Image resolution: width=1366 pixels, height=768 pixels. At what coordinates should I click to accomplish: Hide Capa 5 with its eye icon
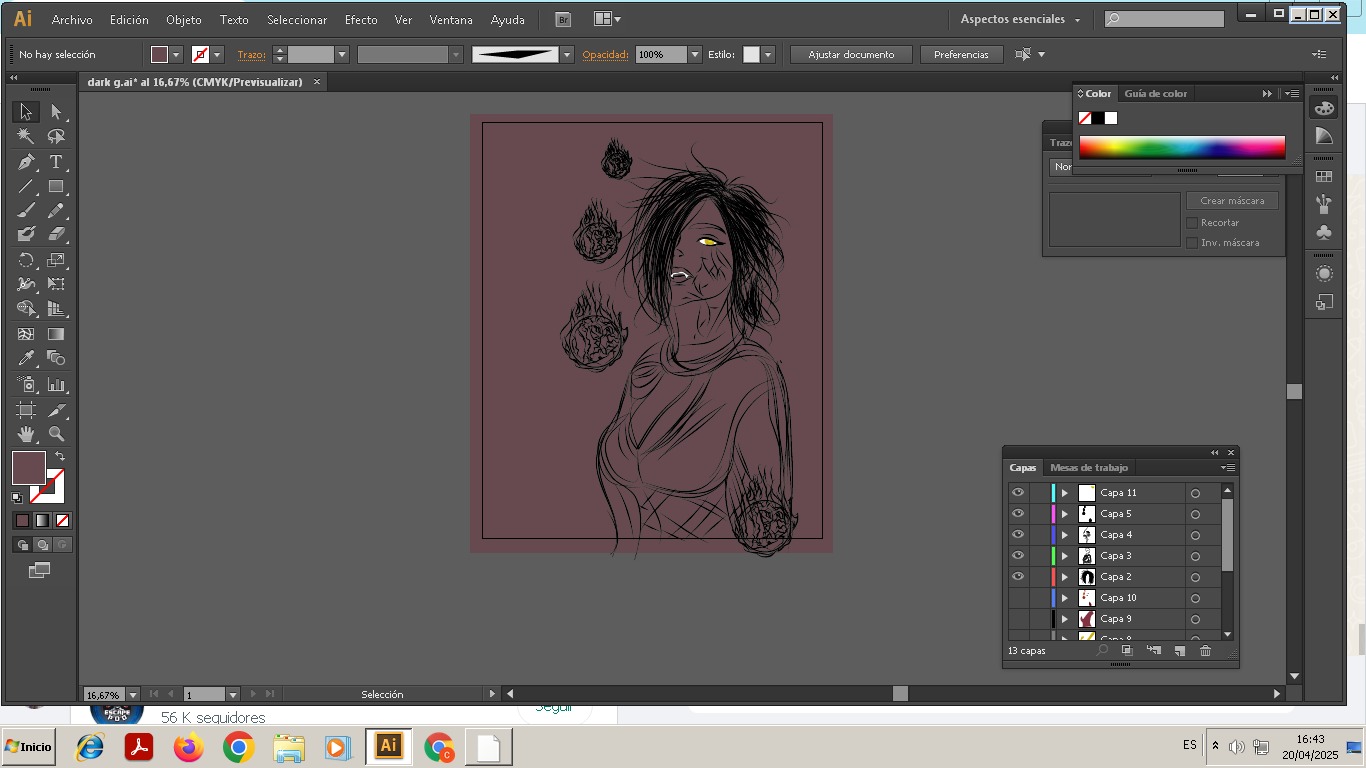click(1018, 513)
